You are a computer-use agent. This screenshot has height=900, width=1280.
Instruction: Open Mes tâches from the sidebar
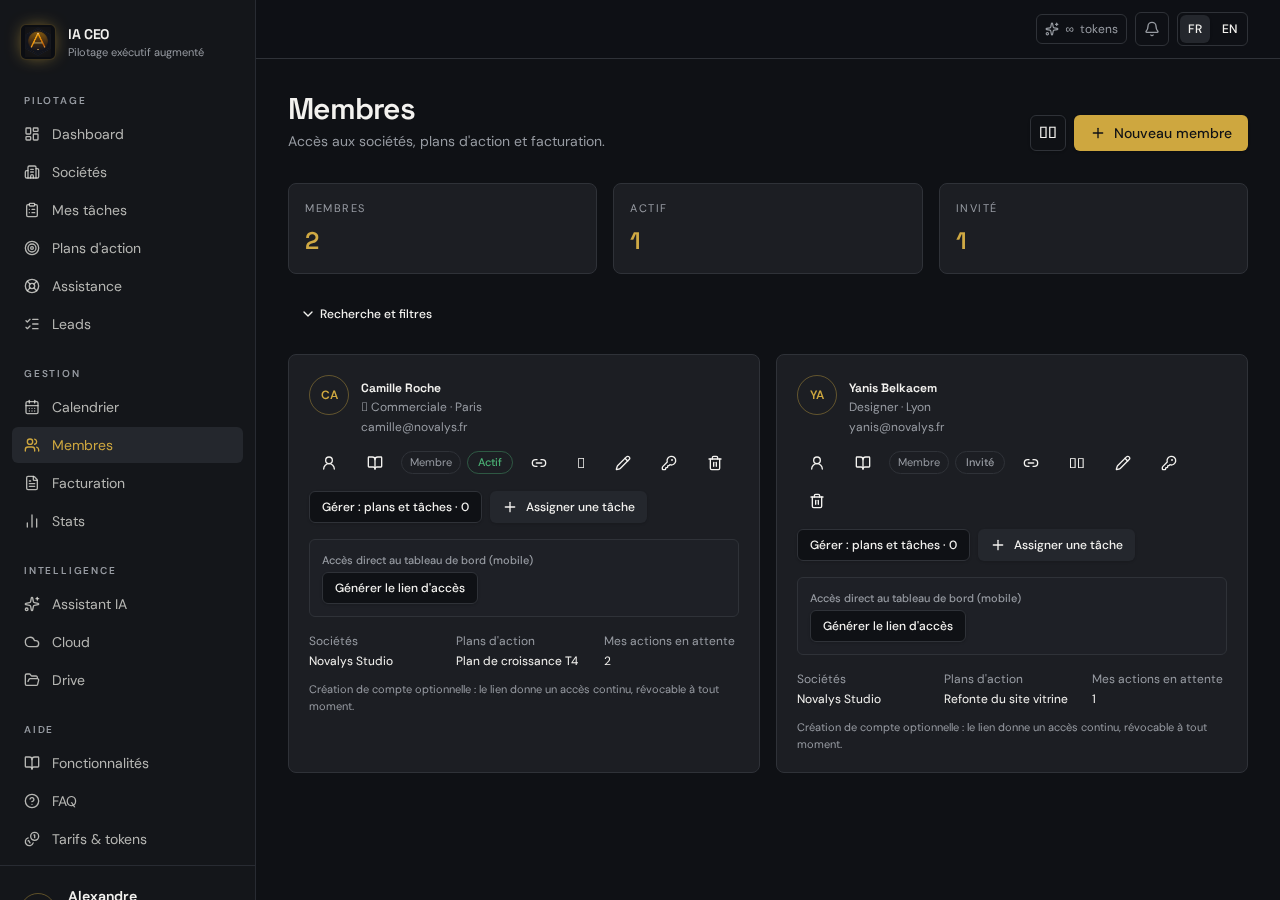tap(127, 210)
